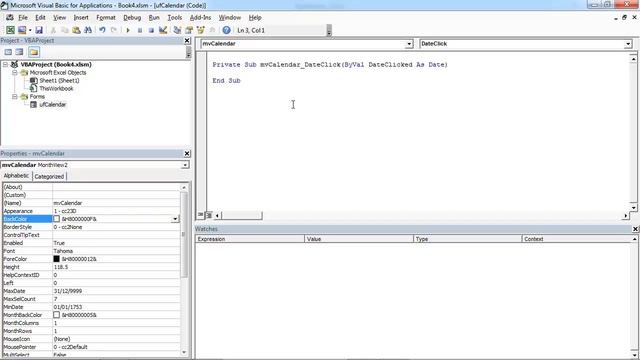Viewport: 640px width, 360px height.
Task: Open the BackColor value dropdown arrow
Action: click(175, 219)
